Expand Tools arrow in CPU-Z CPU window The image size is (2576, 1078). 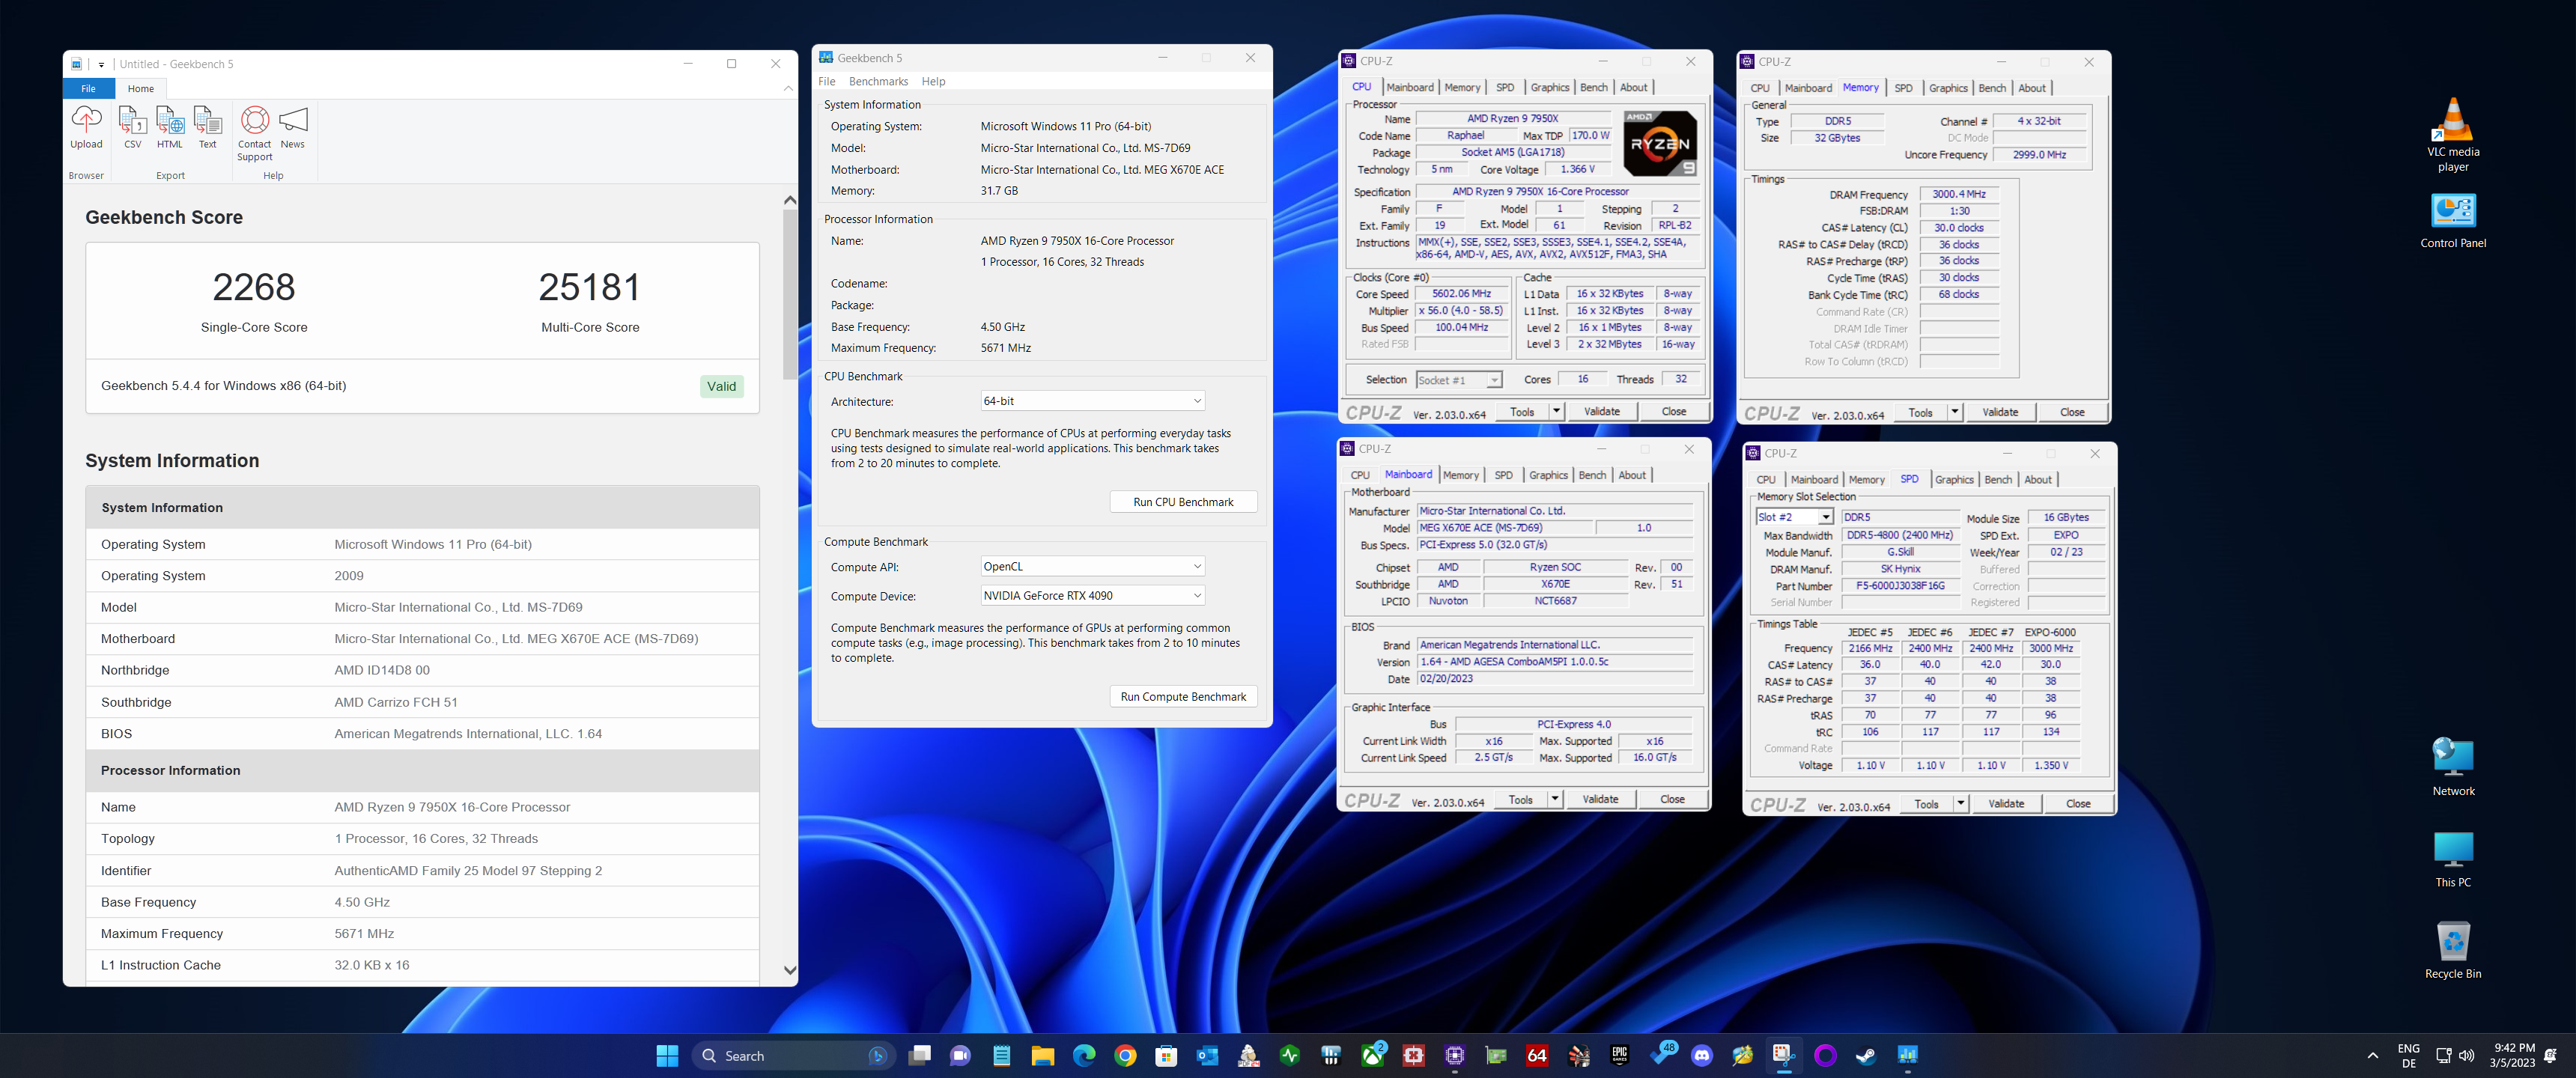[x=1556, y=411]
